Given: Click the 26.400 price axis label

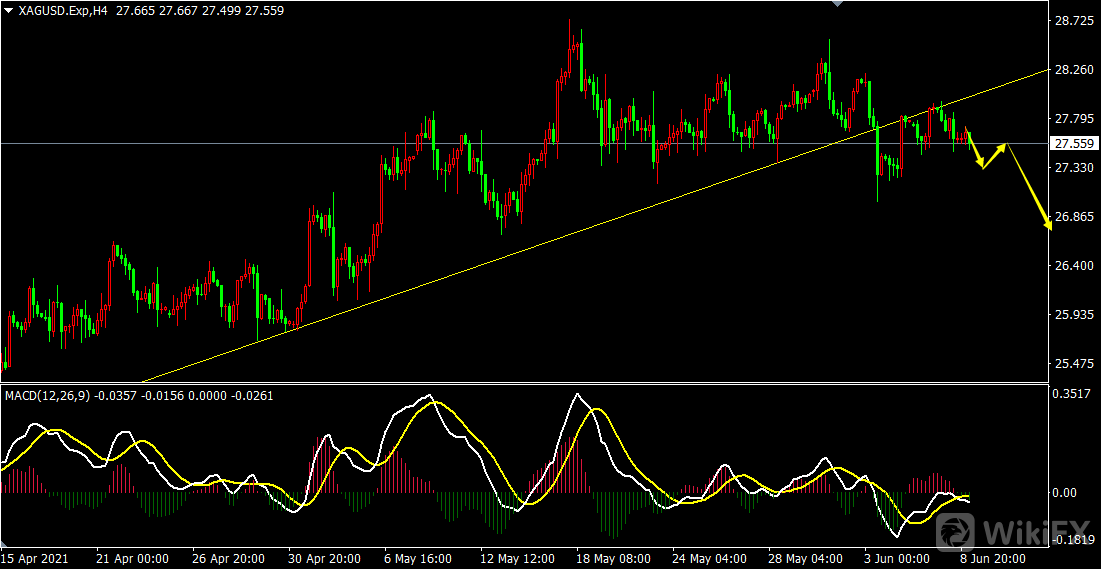Looking at the screenshot, I should [x=1075, y=266].
